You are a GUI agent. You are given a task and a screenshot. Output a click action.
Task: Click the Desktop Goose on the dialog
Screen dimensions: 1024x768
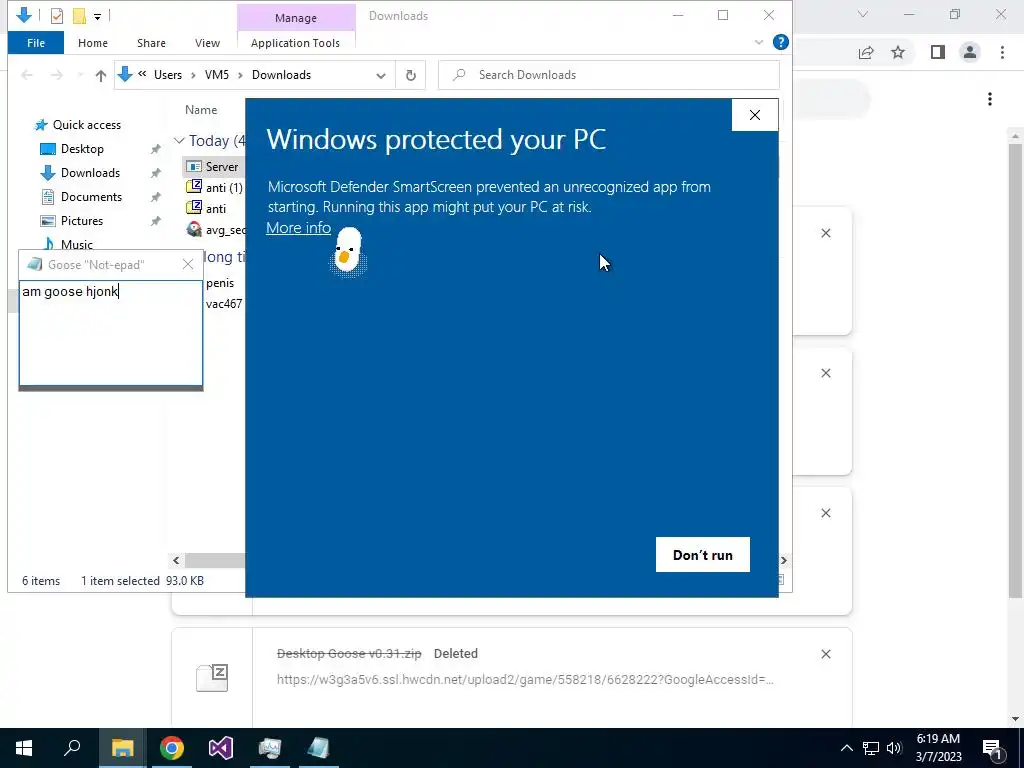coord(347,251)
